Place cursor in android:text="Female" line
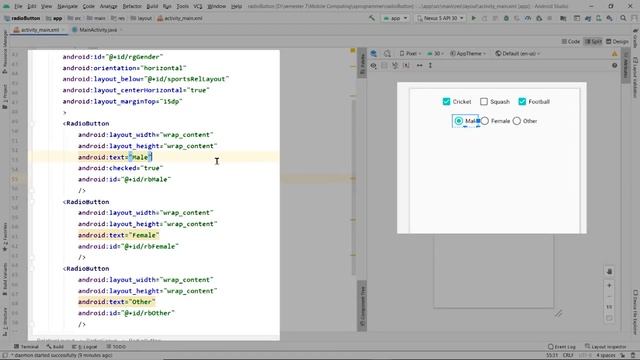Viewport: 640px width, 360px height. (118, 235)
